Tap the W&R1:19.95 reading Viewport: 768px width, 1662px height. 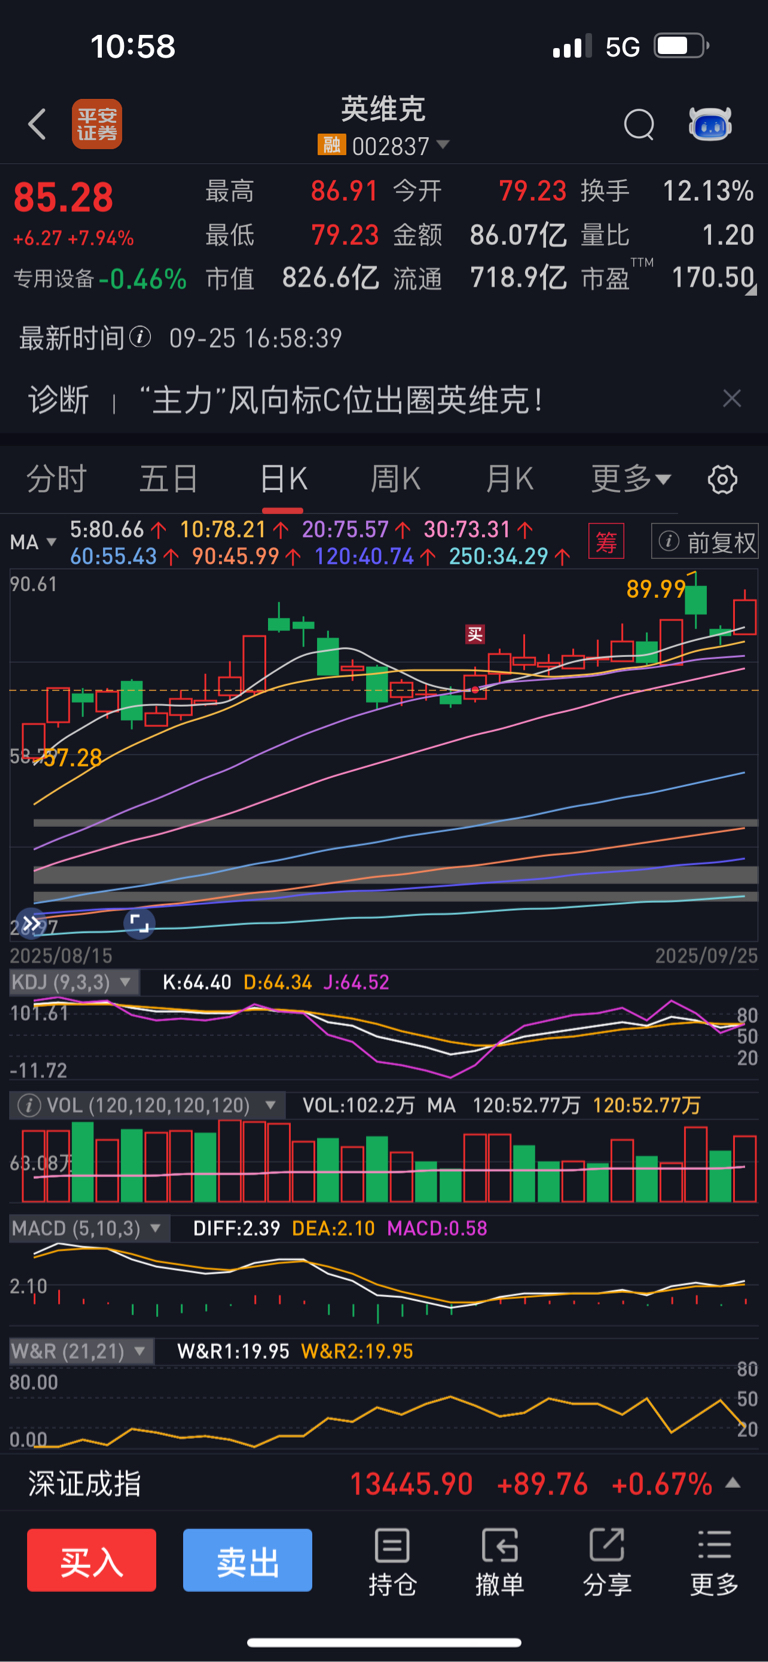point(233,1351)
